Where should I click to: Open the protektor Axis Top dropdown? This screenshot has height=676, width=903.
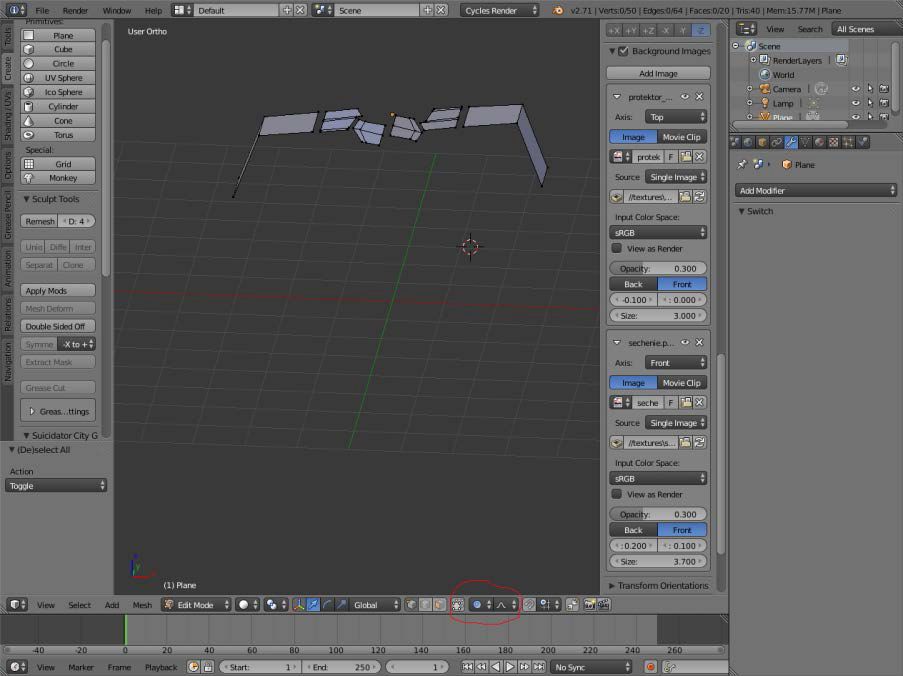point(676,117)
